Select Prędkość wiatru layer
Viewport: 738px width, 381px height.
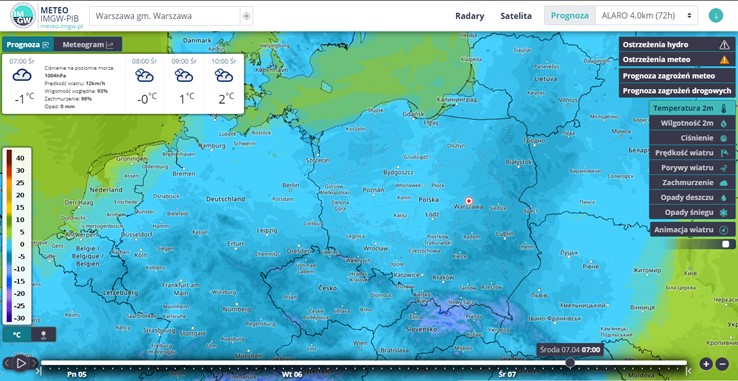click(692, 153)
